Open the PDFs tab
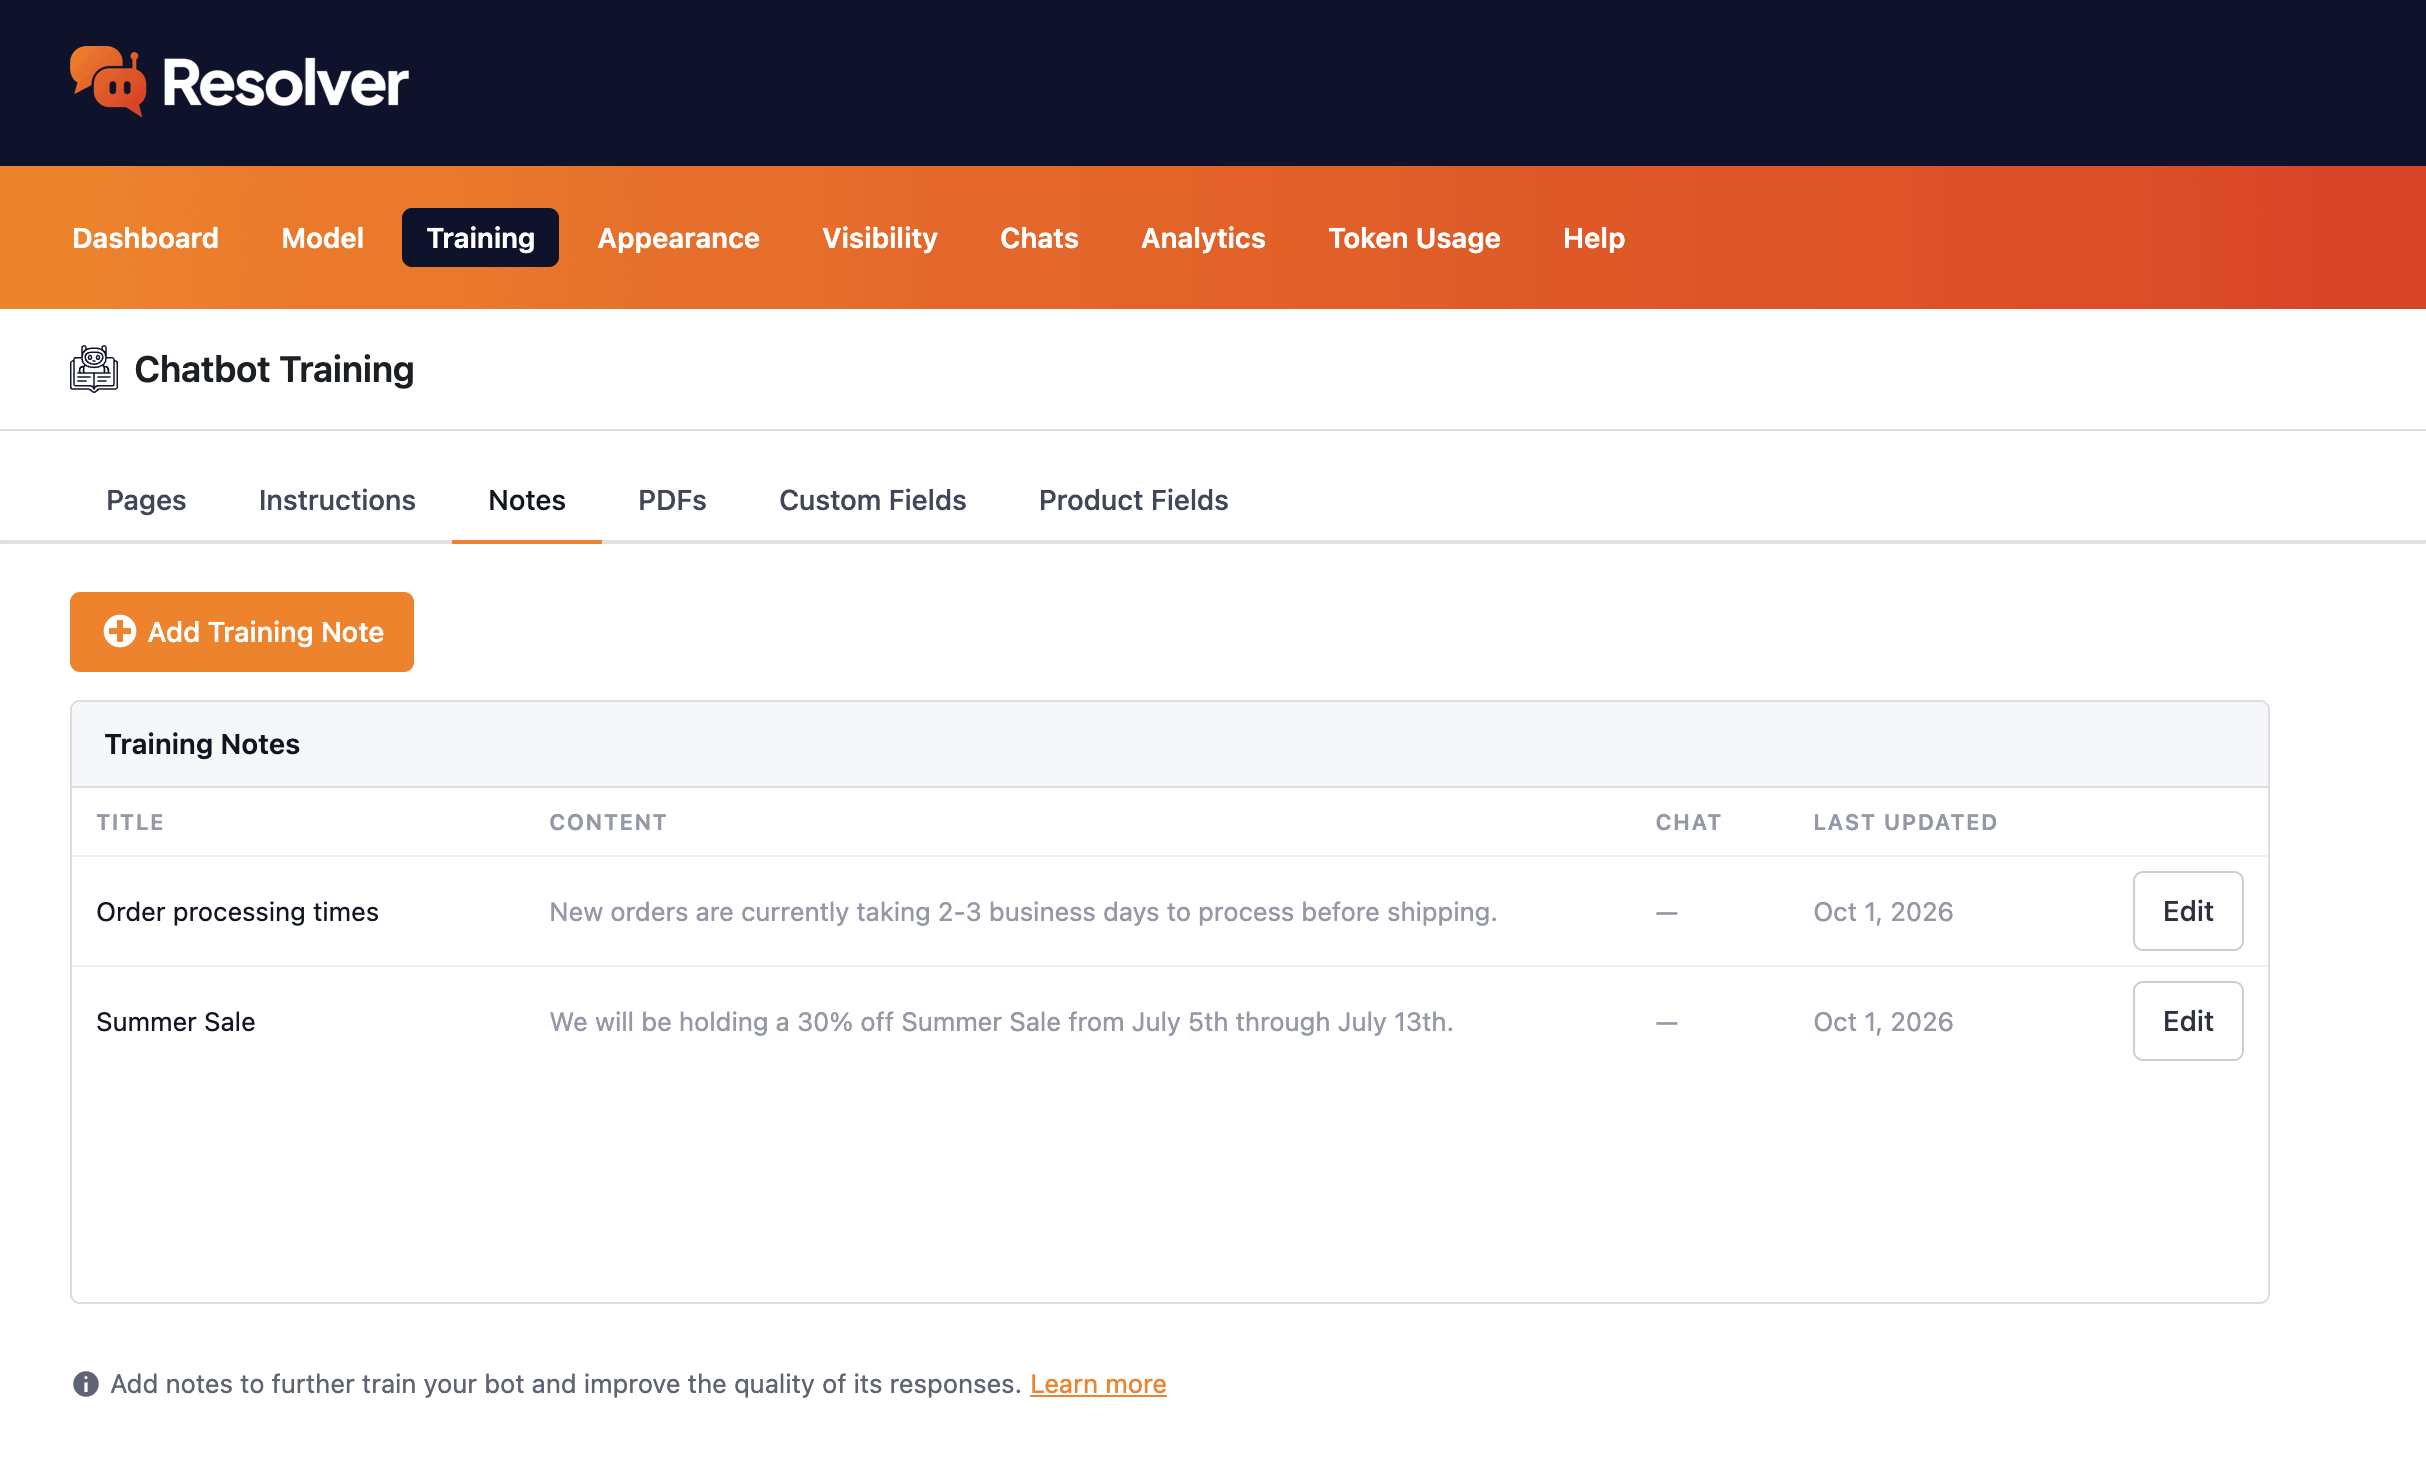Viewport: 2426px width, 1466px height. tap(672, 500)
